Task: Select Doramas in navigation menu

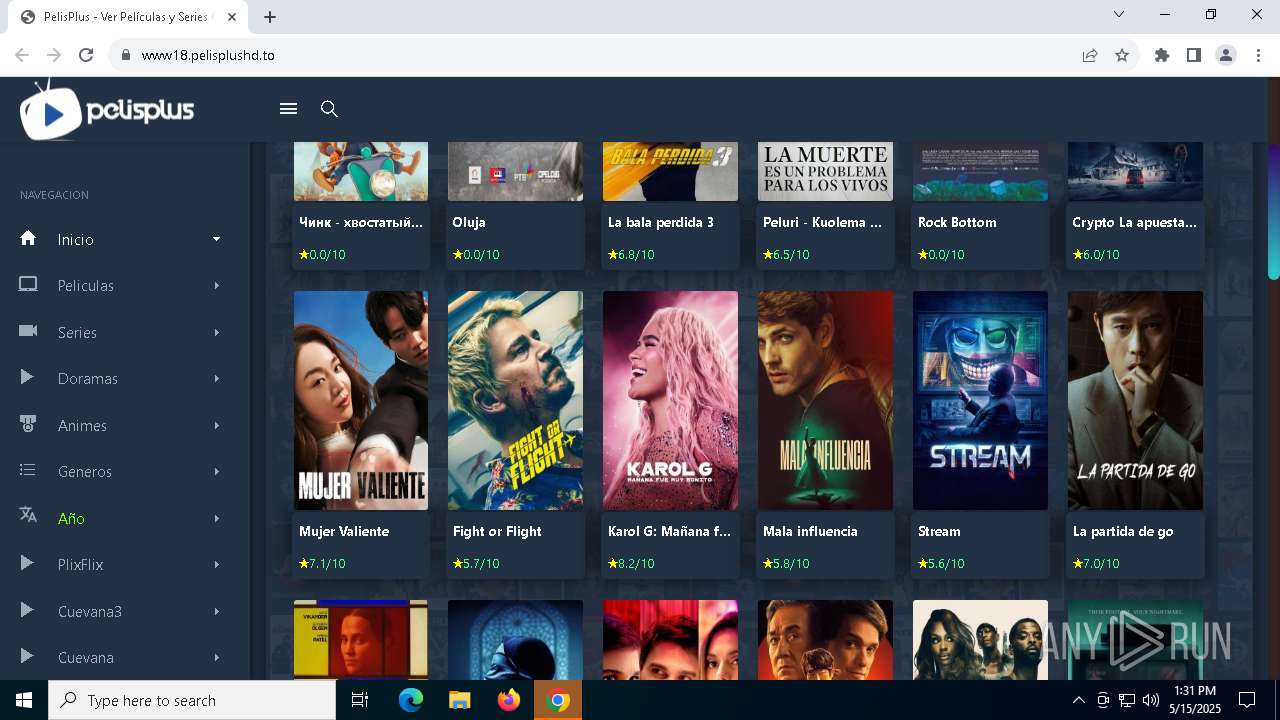Action: (x=88, y=379)
